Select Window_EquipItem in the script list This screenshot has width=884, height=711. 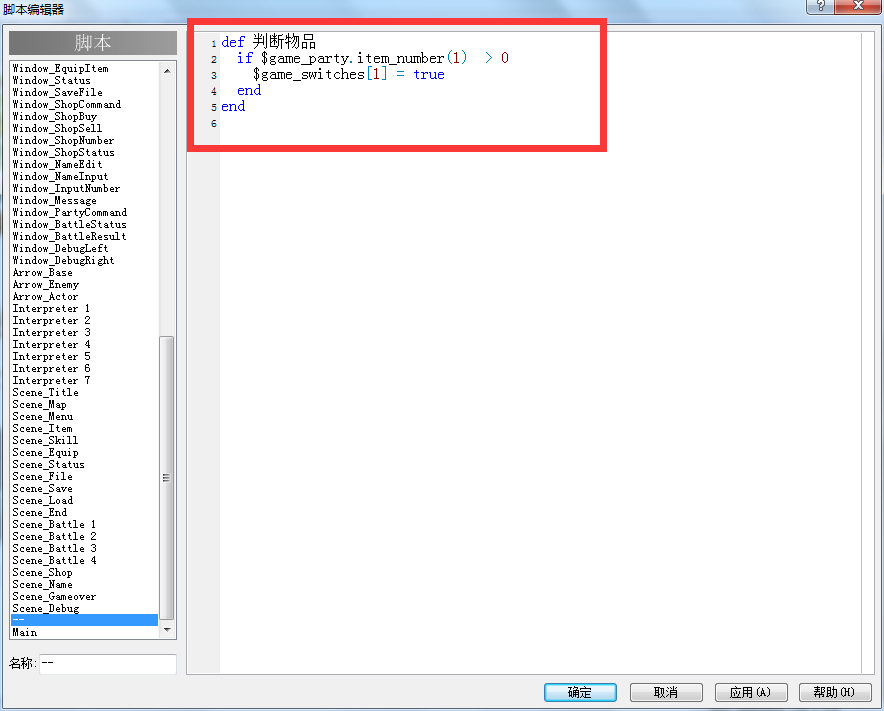coord(60,69)
